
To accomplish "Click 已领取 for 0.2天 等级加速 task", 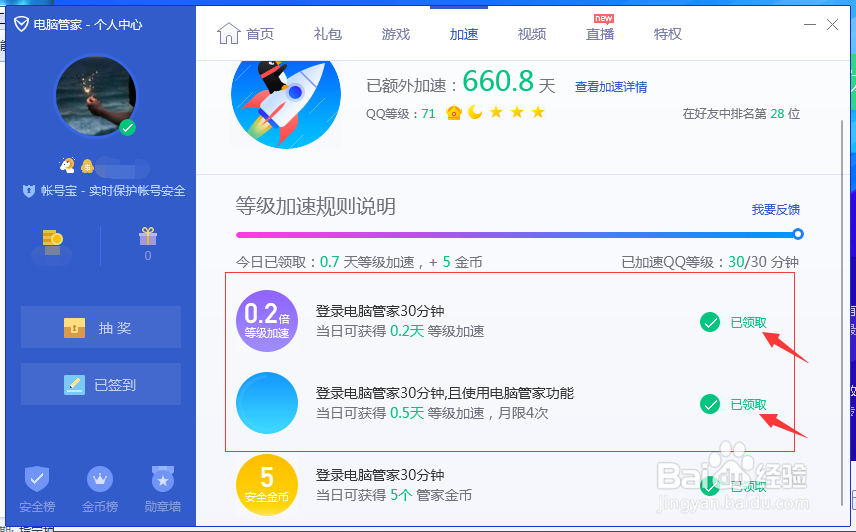I will pyautogui.click(x=748, y=322).
